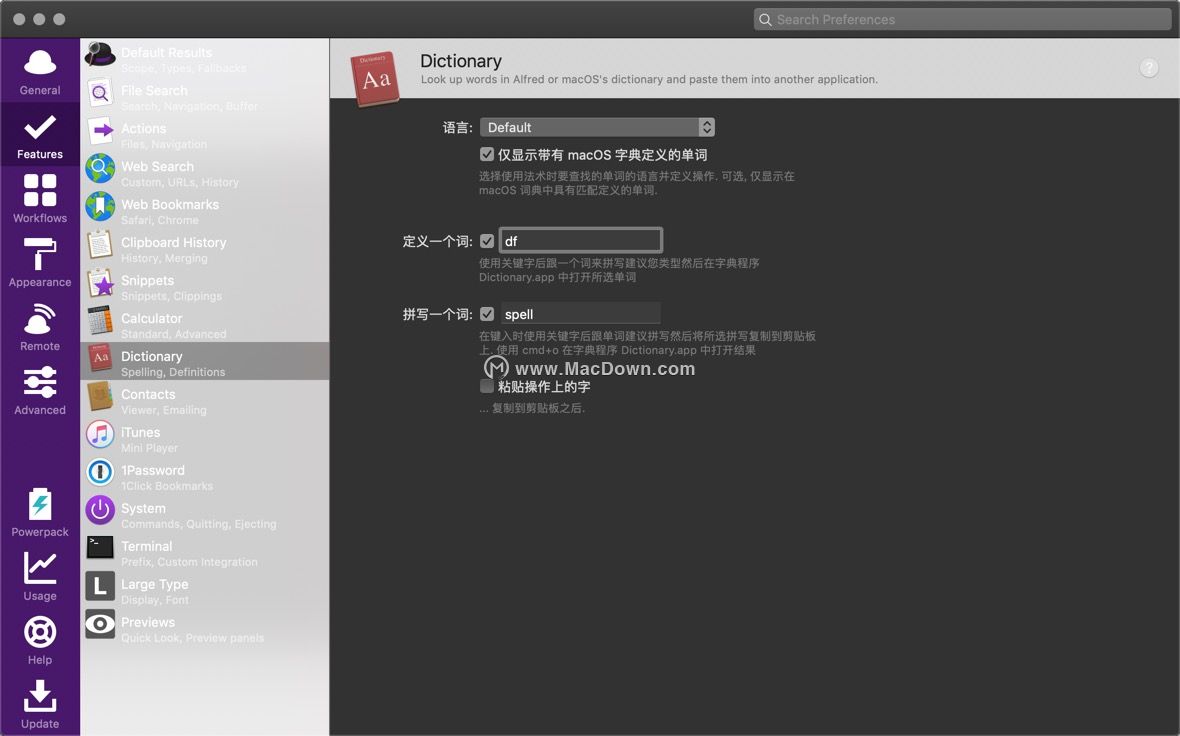The height and width of the screenshot is (736, 1180).
Task: Click the 'Custom, URLs, History' subtitle
Action: point(180,183)
